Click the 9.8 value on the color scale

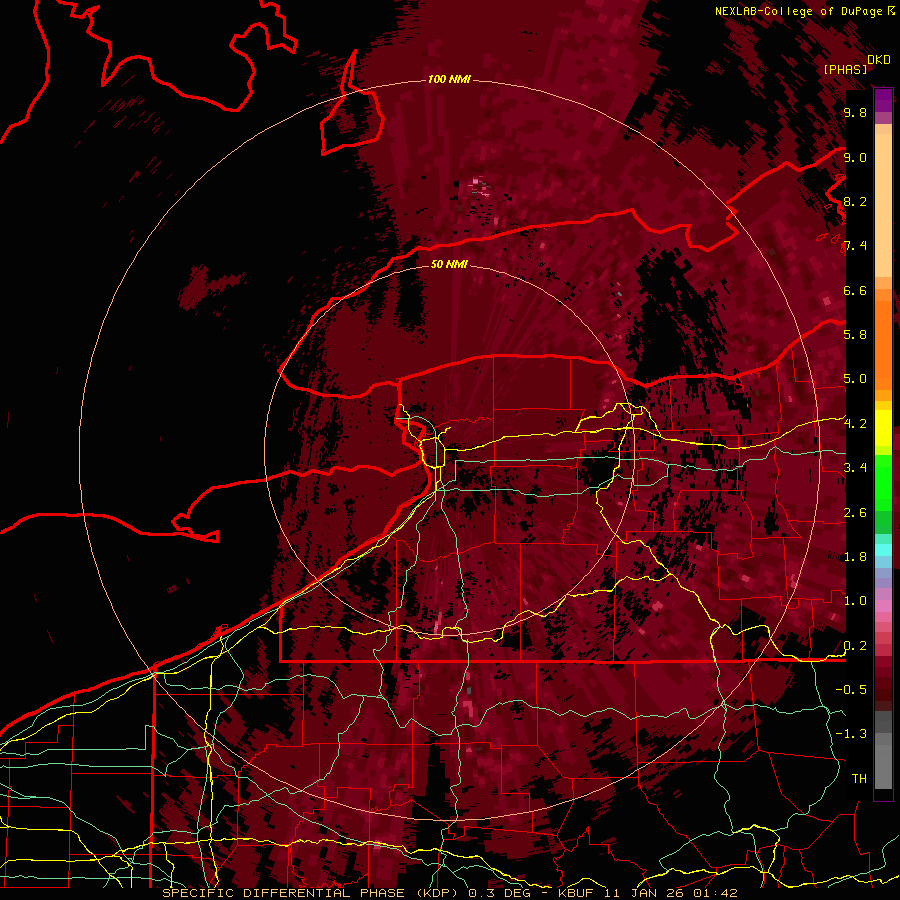click(x=855, y=112)
